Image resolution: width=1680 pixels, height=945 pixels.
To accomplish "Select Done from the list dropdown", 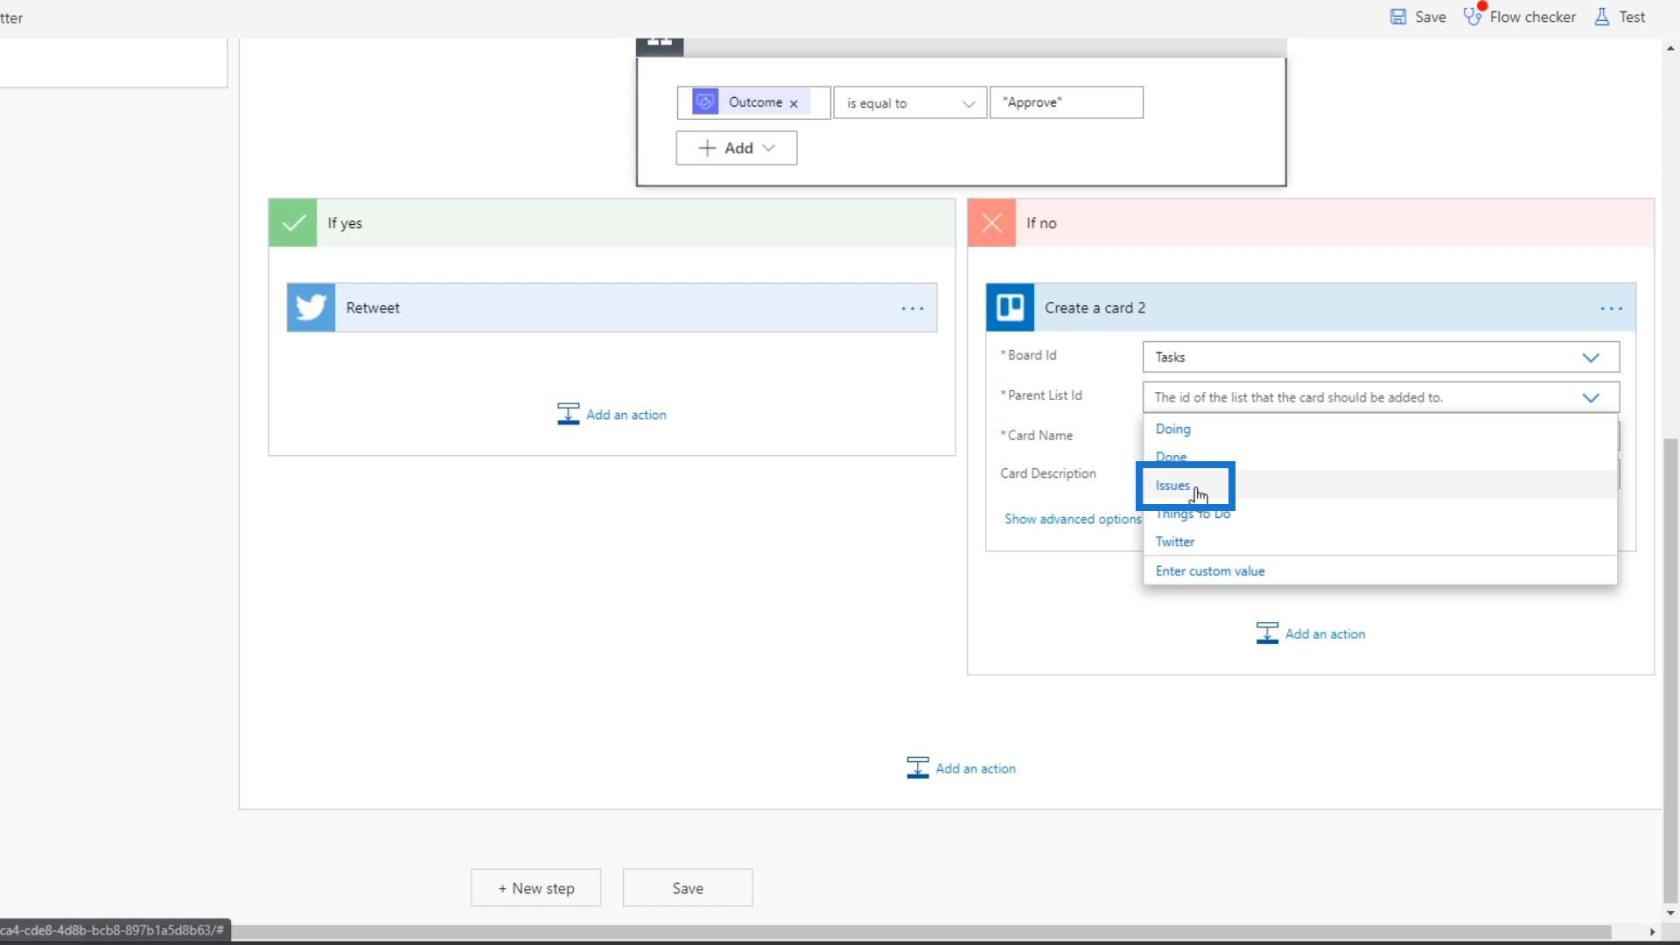I will pos(1171,457).
